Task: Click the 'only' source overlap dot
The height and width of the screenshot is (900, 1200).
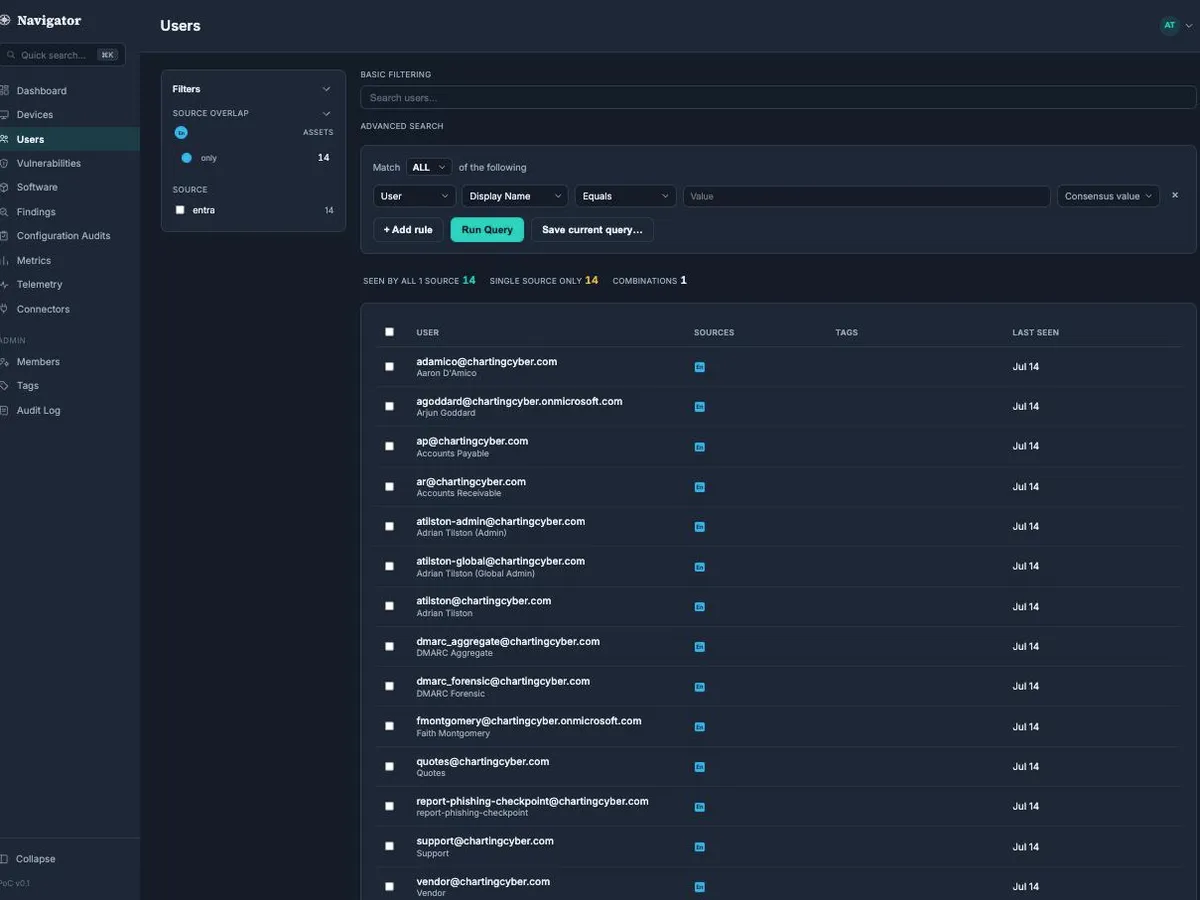Action: 186,158
